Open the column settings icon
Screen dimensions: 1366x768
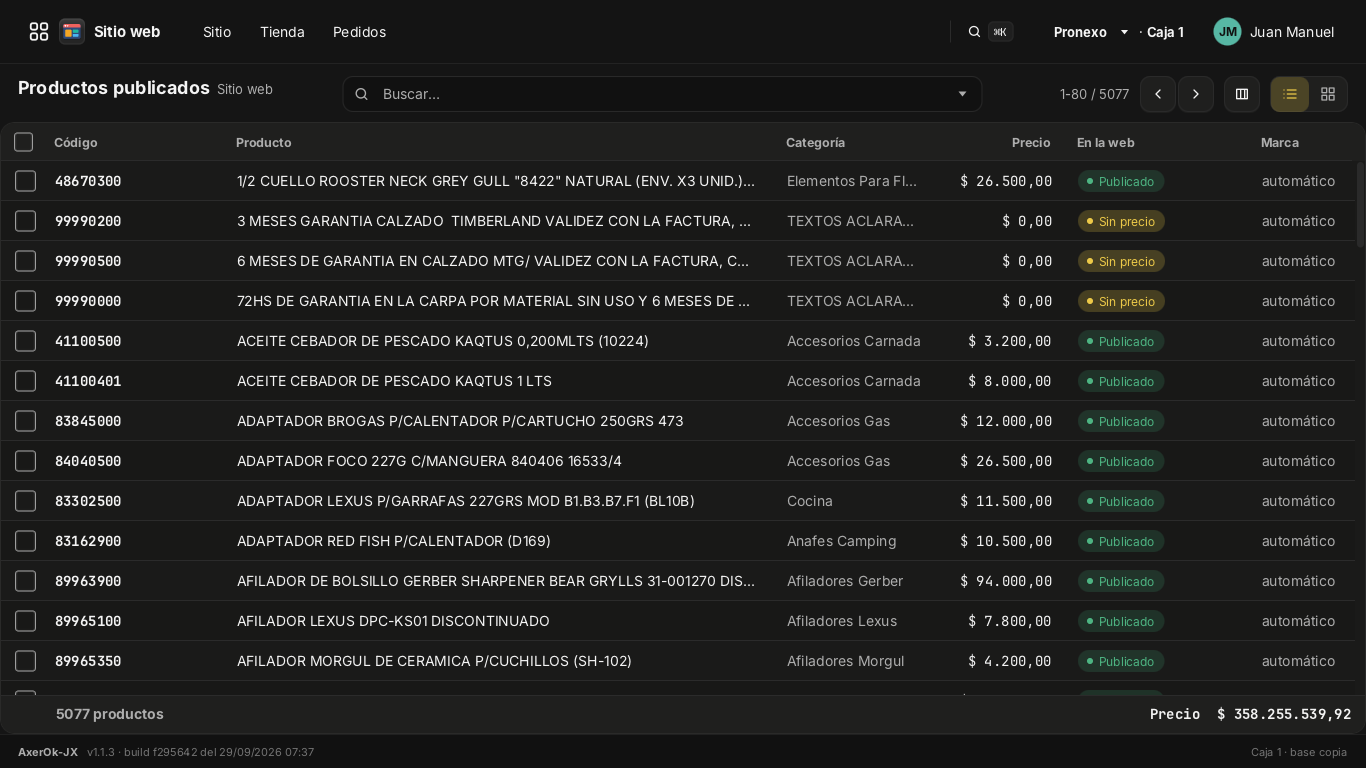pyautogui.click(x=1242, y=94)
